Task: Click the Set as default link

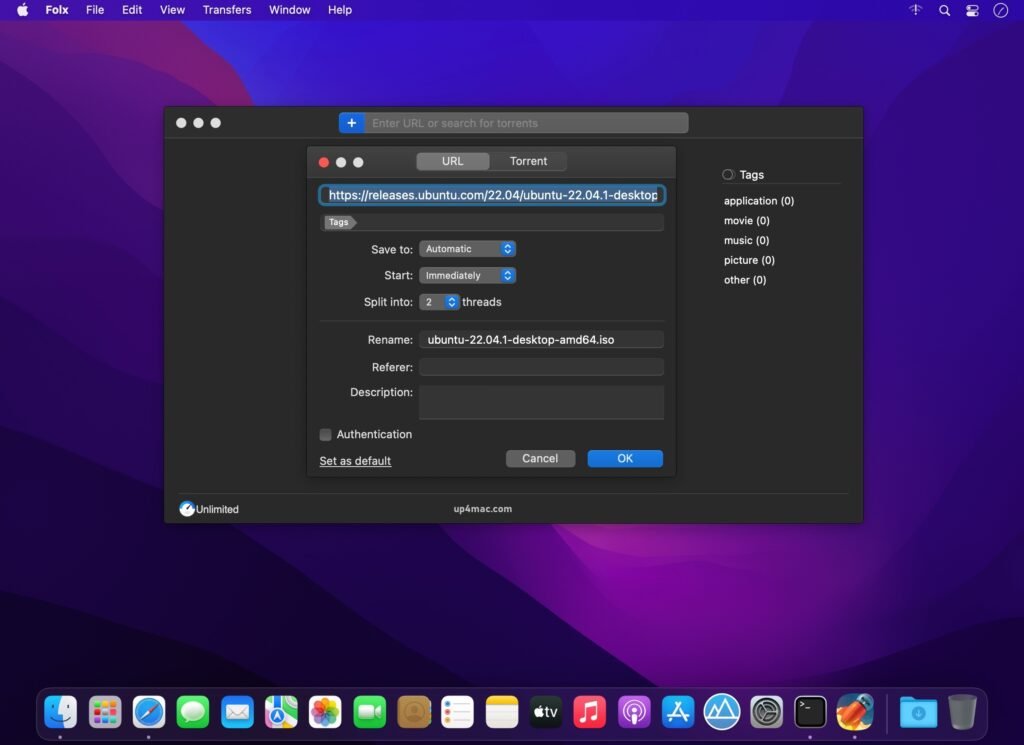Action: tap(354, 461)
